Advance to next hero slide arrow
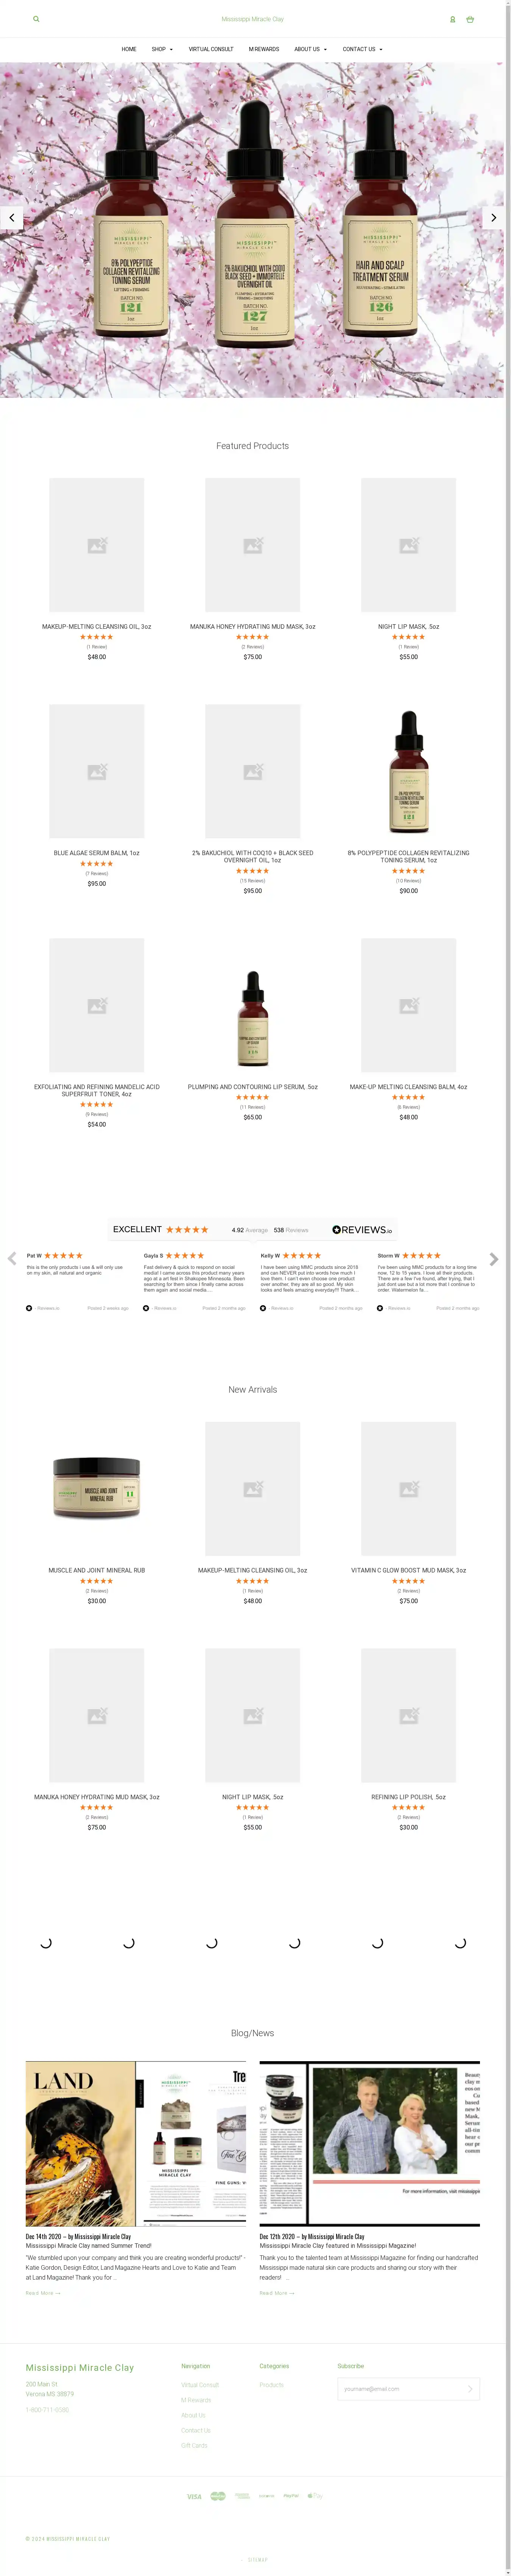This screenshot has height=2576, width=511. point(493,217)
